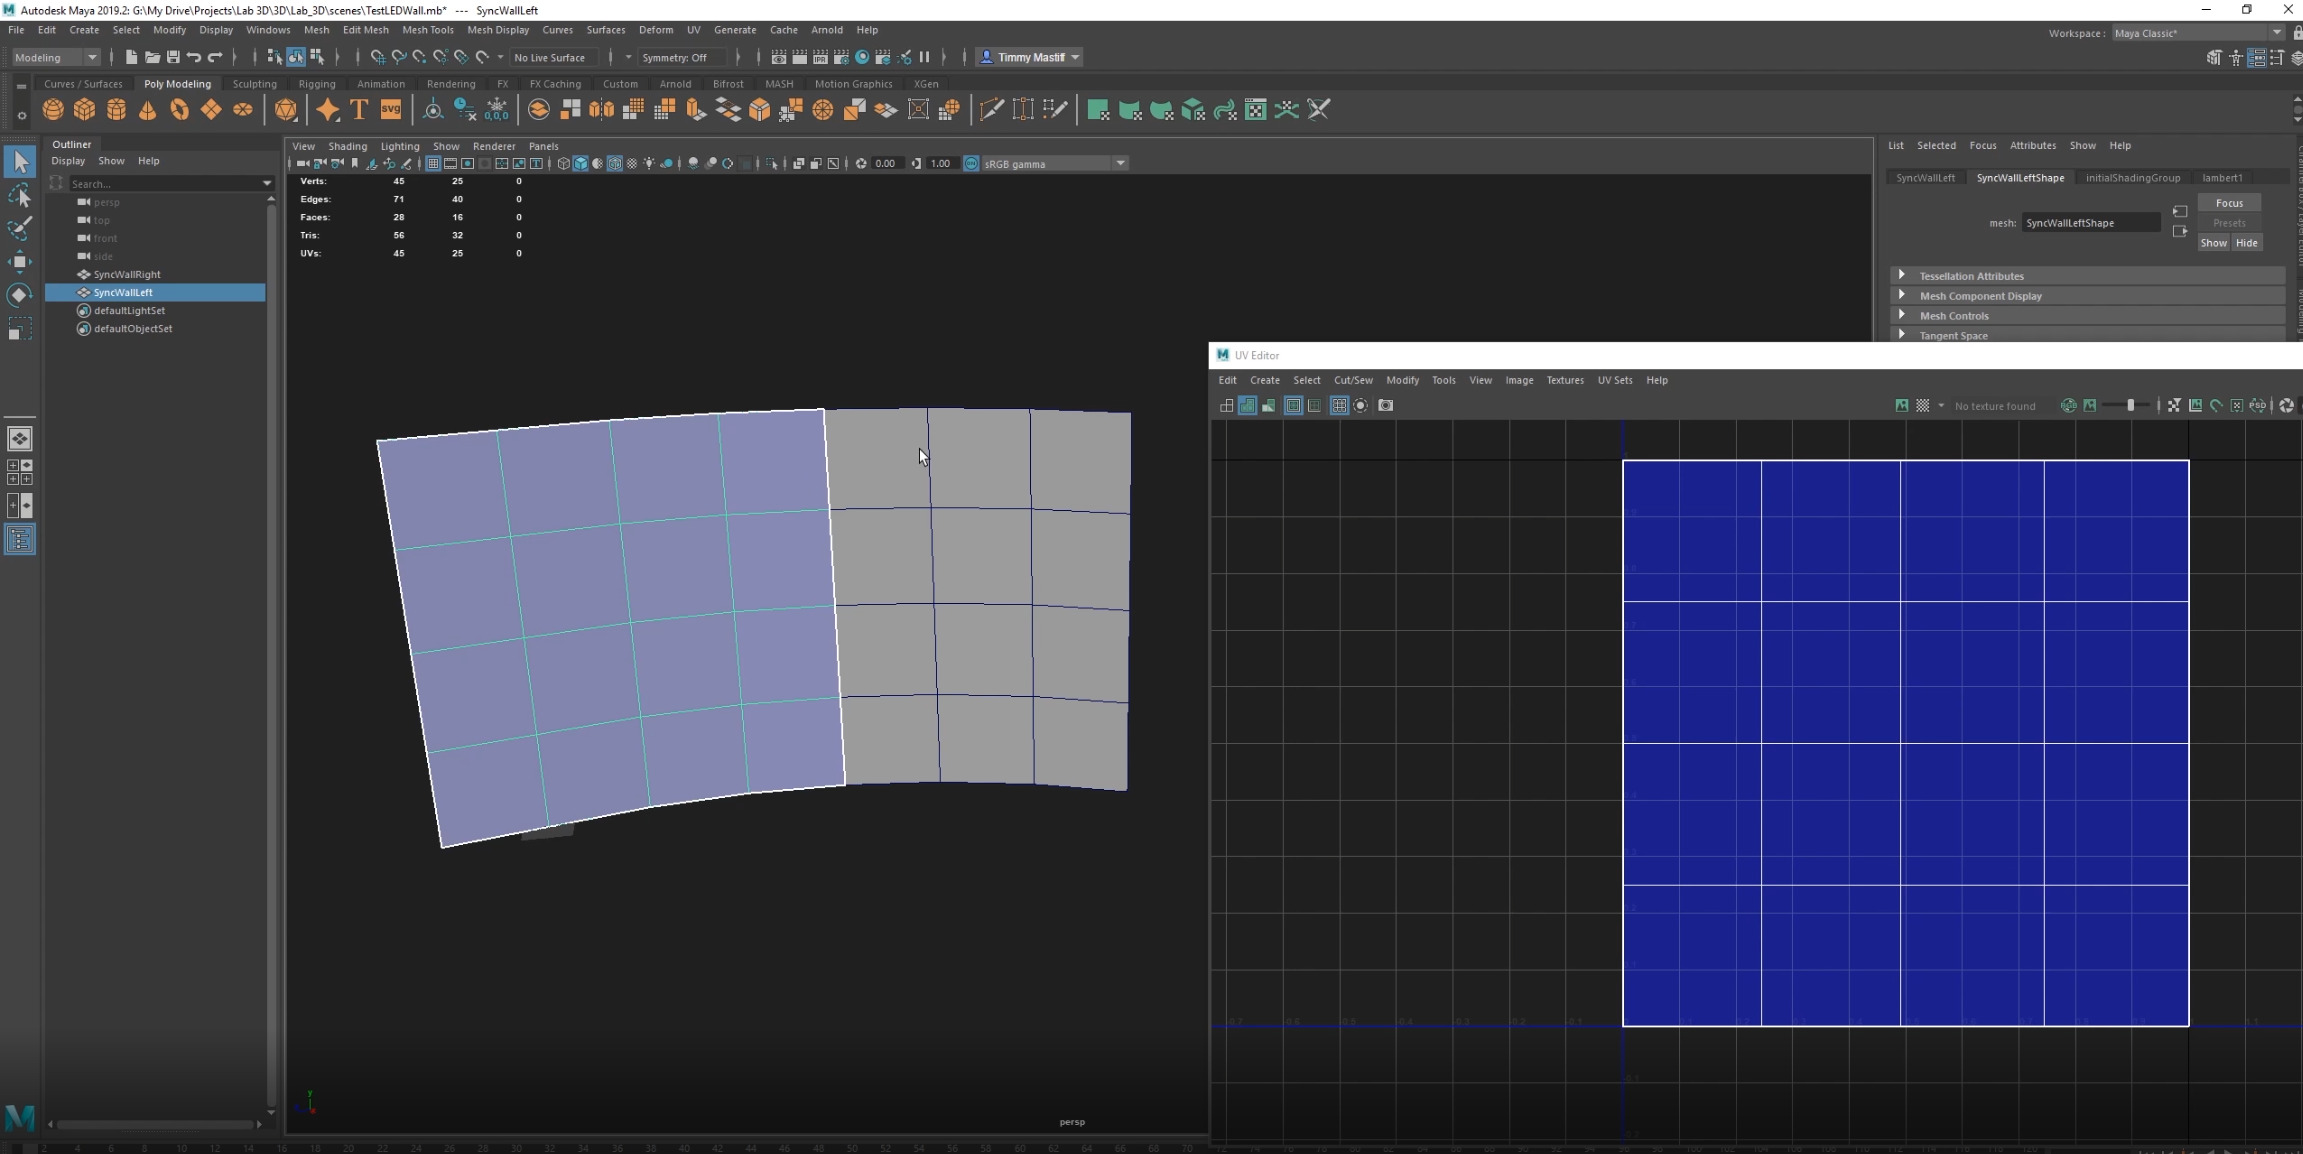
Task: Open the sRGB gamma view transform dropdown
Action: [1120, 164]
